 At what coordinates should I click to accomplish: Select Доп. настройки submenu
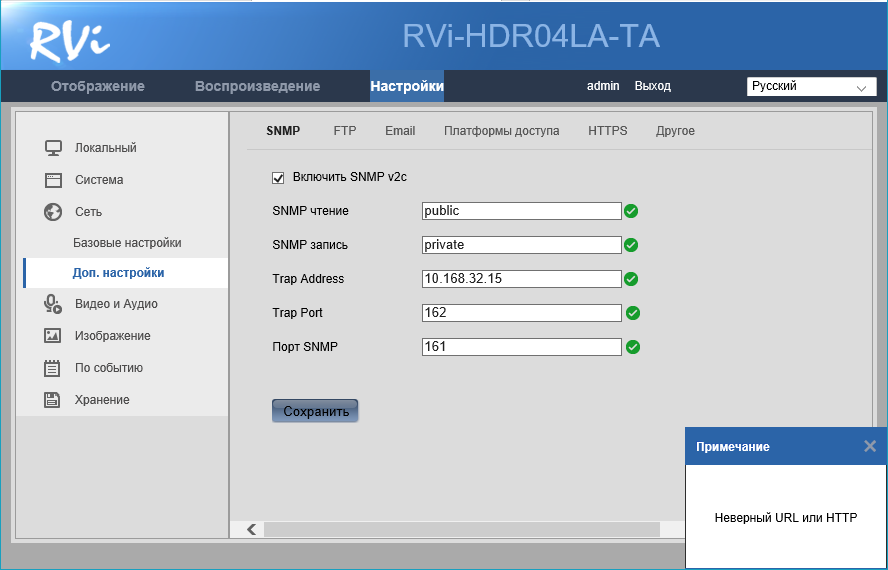coord(126,273)
